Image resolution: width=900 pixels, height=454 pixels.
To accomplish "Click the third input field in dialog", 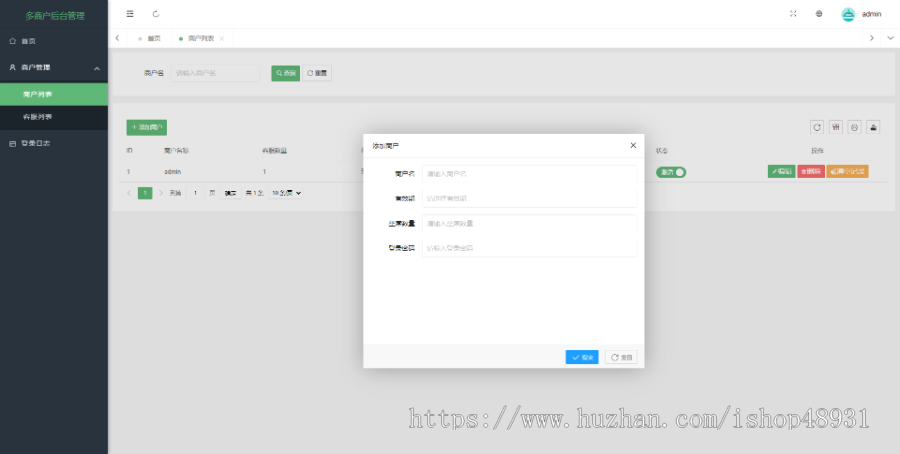I will (x=529, y=224).
